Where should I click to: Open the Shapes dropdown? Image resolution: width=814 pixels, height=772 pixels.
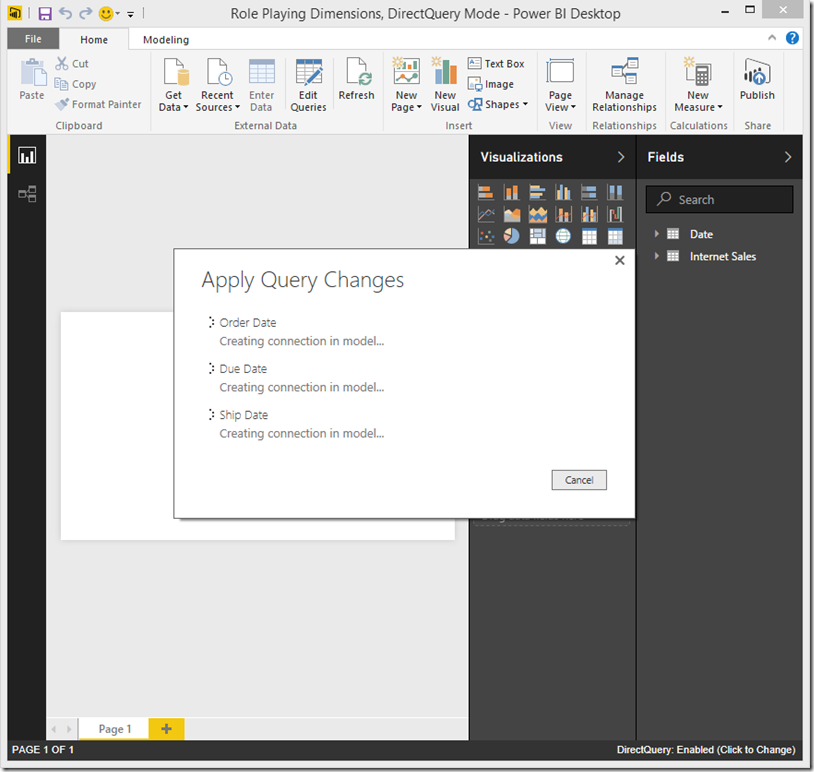pyautogui.click(x=498, y=104)
